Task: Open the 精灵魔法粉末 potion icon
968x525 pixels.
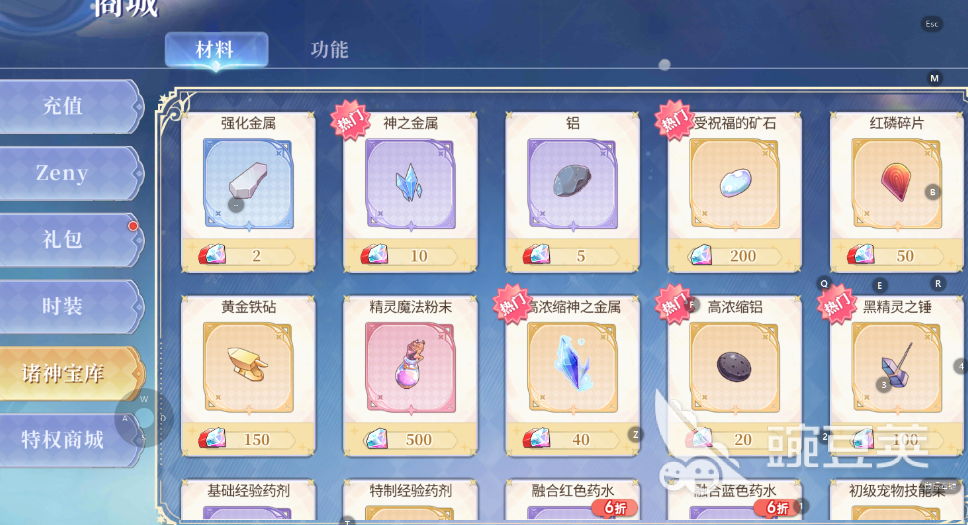Action: click(411, 368)
